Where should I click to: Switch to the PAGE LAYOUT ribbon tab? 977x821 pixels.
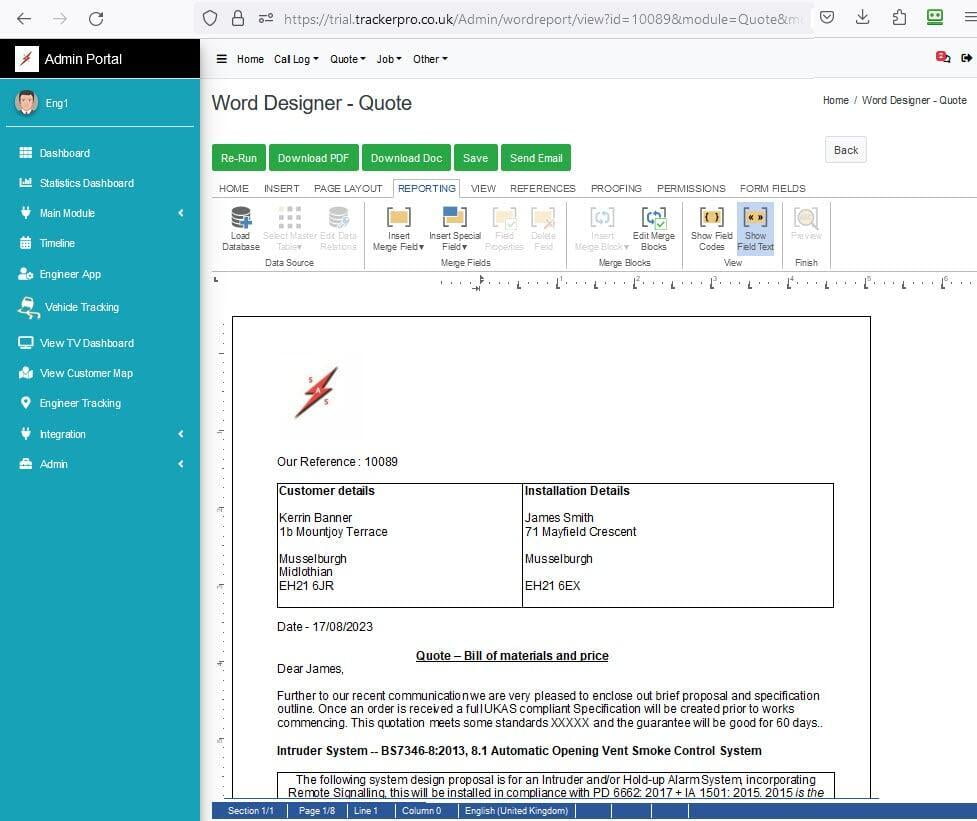pyautogui.click(x=348, y=188)
